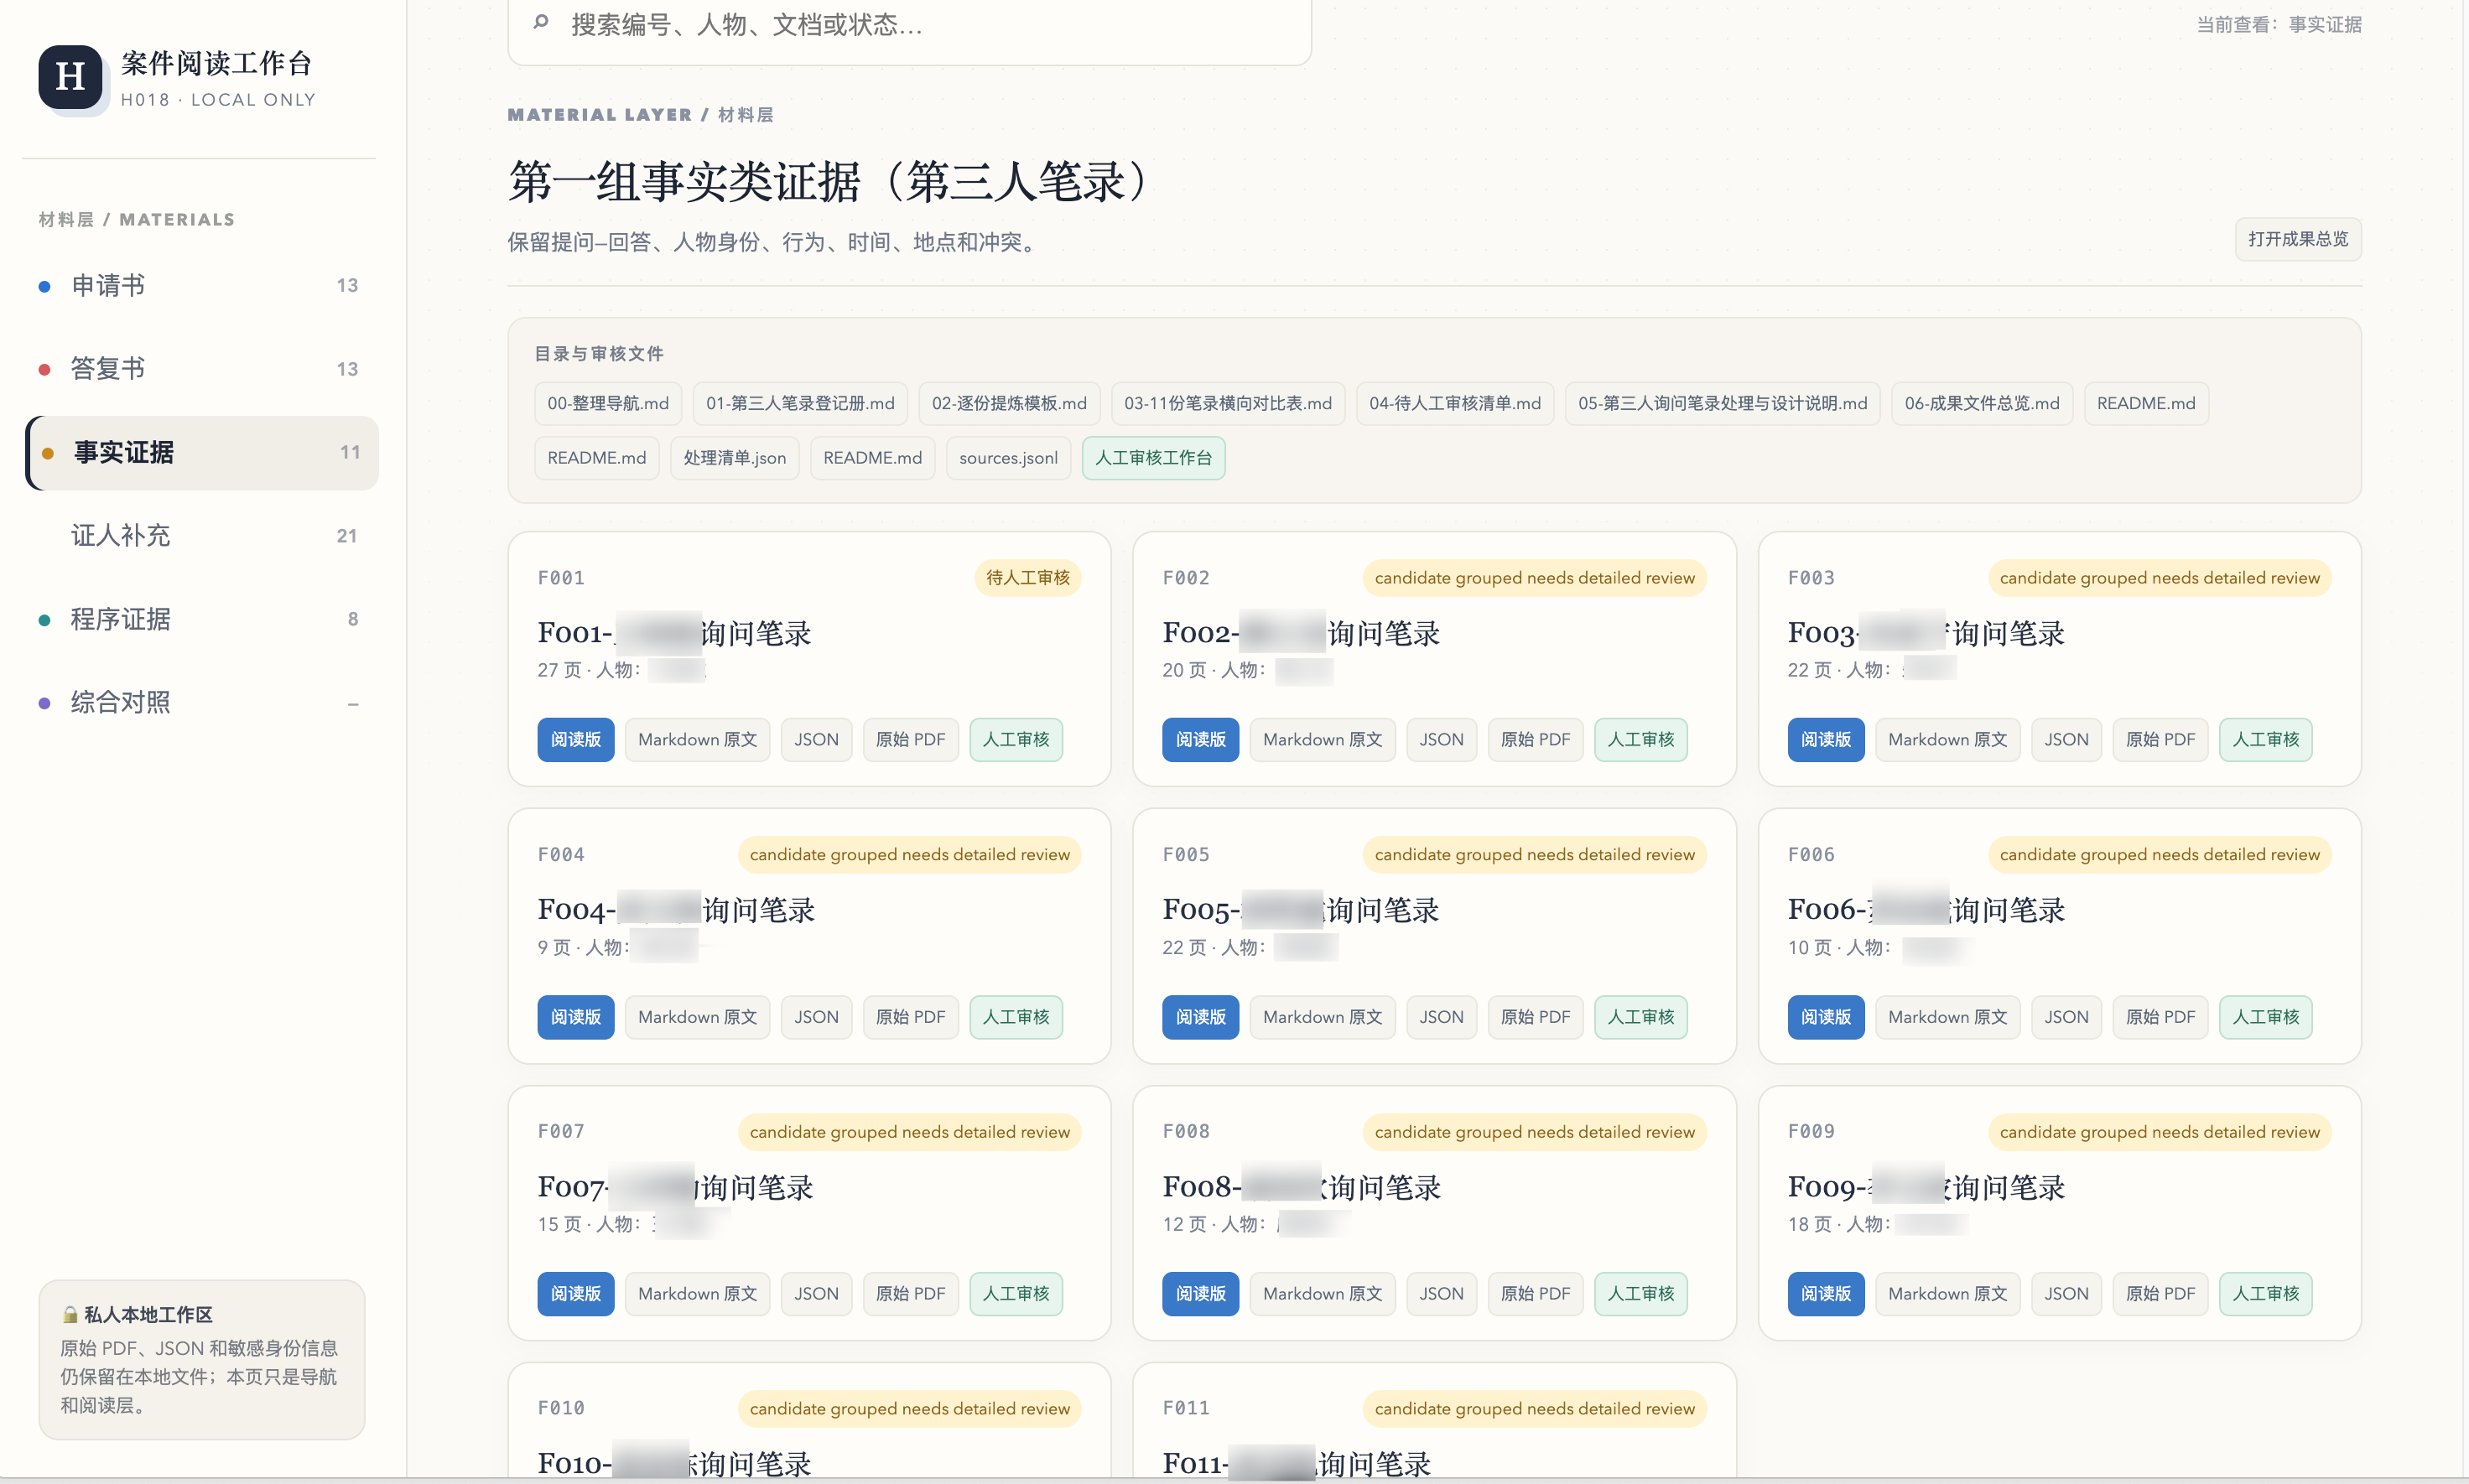
Task: Open JSON for the F007 card
Action: click(x=816, y=1294)
